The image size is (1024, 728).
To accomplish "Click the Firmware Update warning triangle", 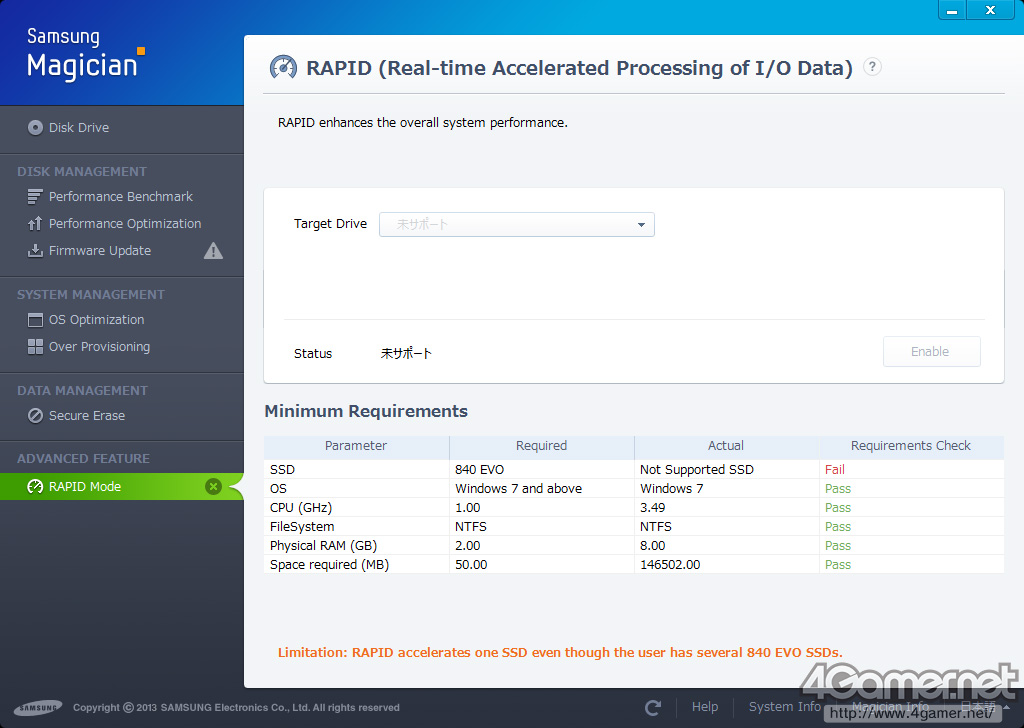I will click(214, 251).
